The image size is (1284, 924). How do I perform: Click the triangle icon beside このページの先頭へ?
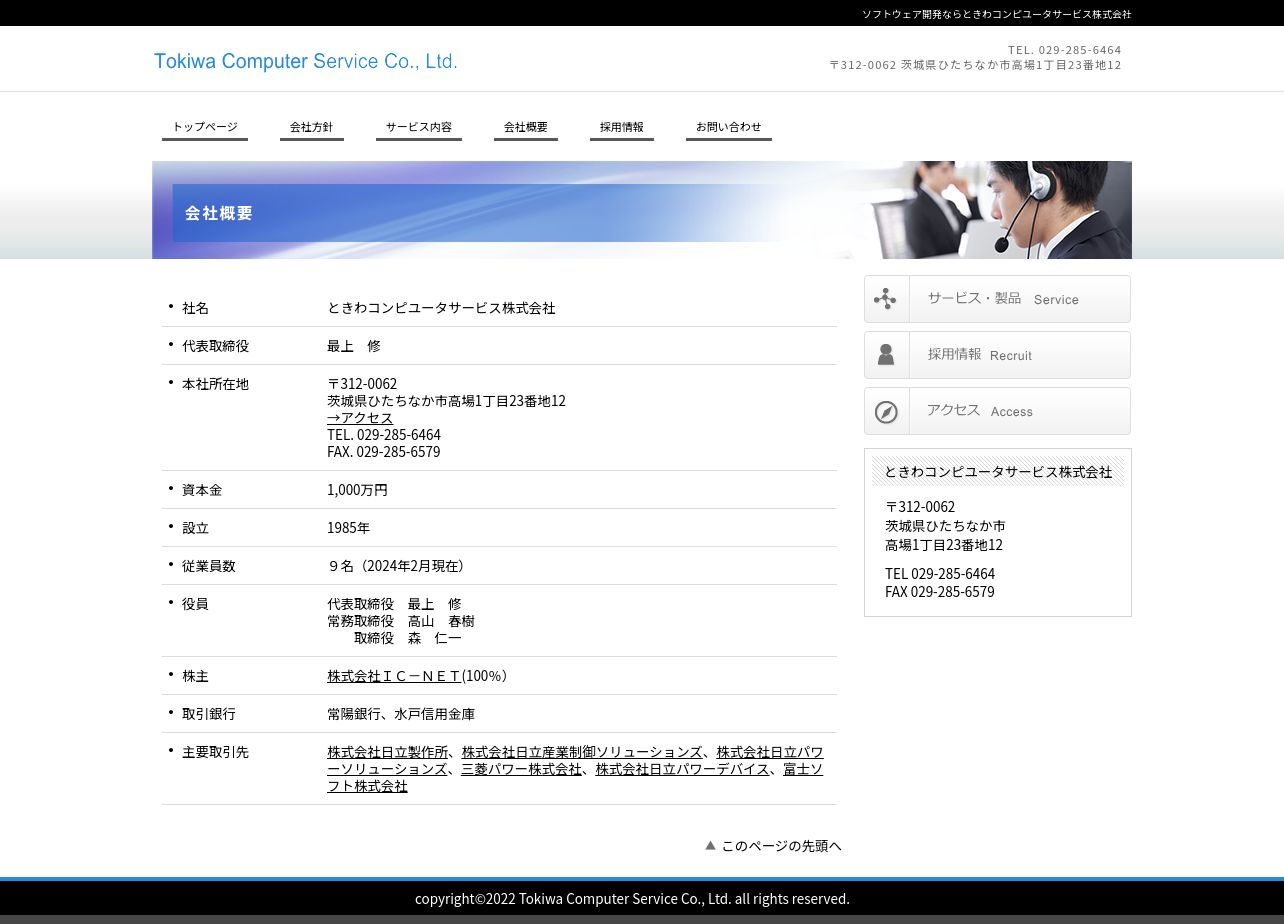[x=710, y=845]
